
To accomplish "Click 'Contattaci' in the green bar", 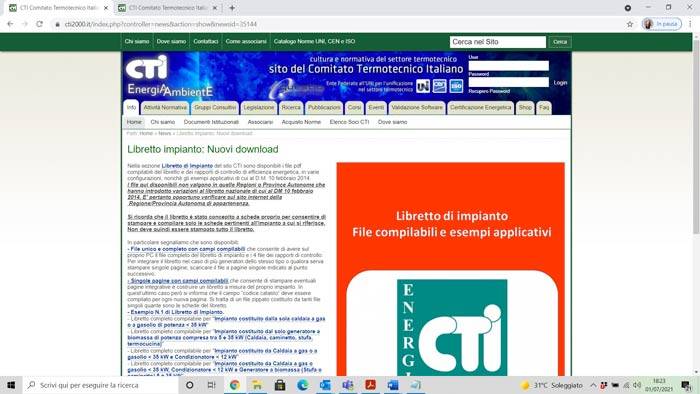I will (x=206, y=41).
